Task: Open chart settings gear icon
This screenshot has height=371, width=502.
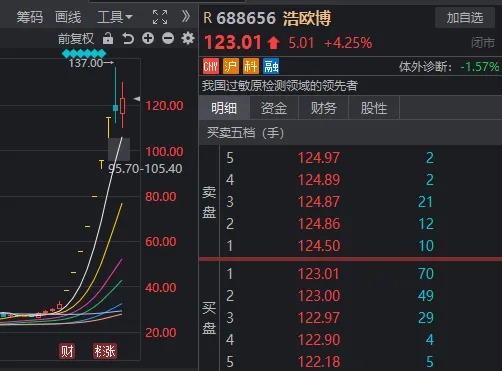Action: pos(188,38)
